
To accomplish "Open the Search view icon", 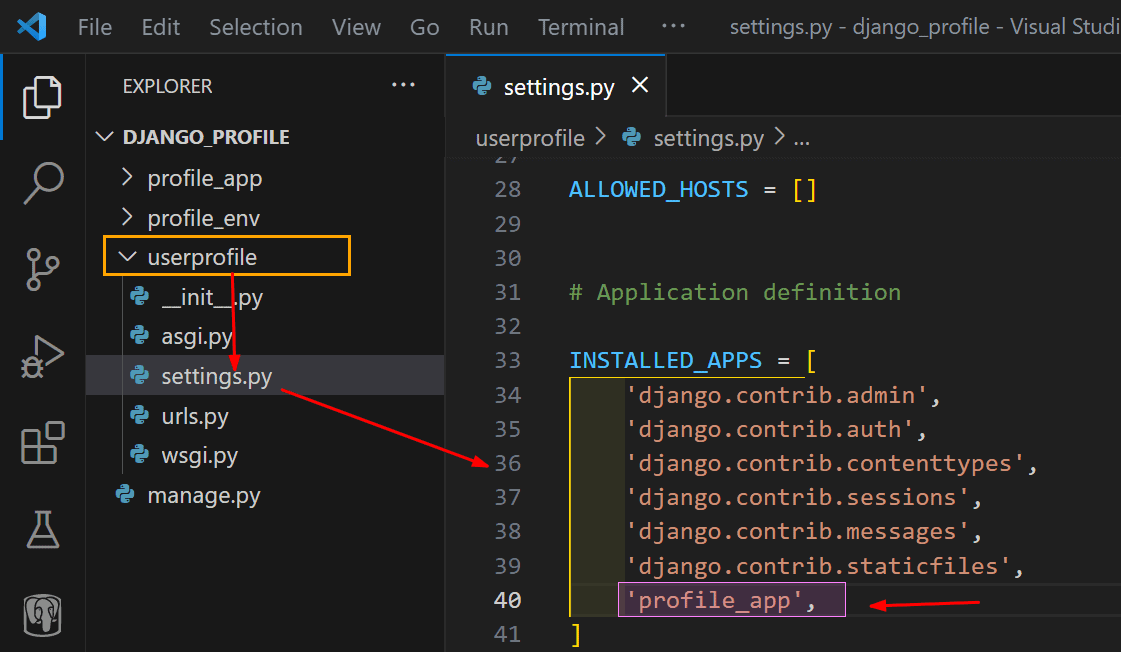I will (x=43, y=183).
